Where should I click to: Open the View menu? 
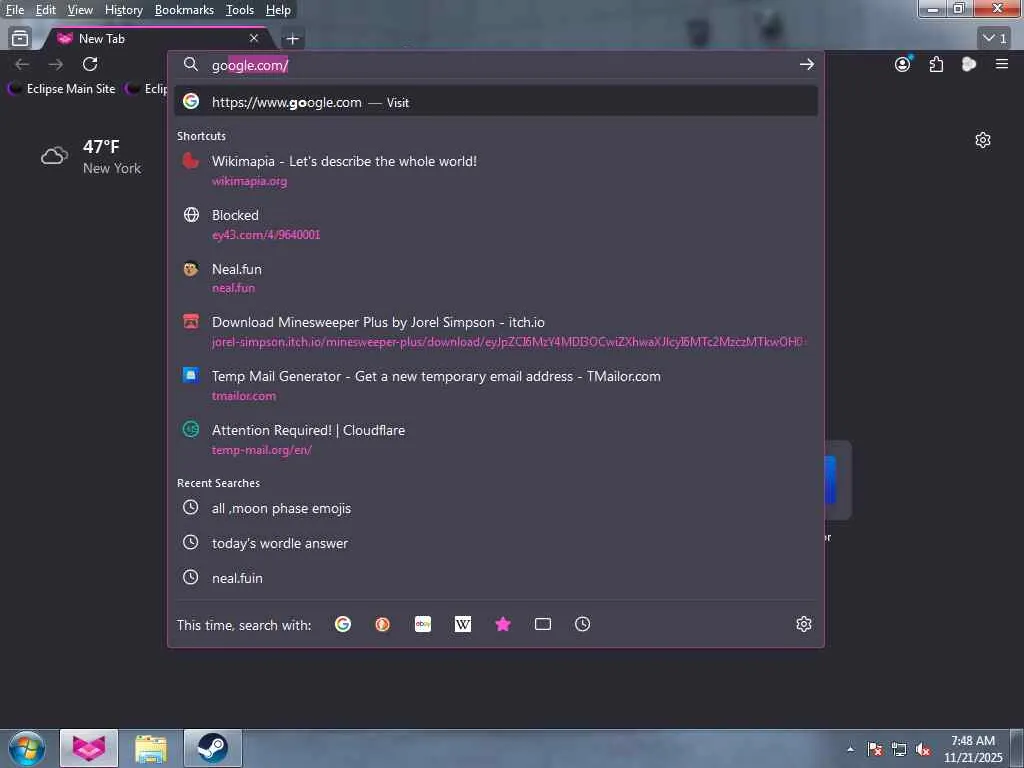80,10
